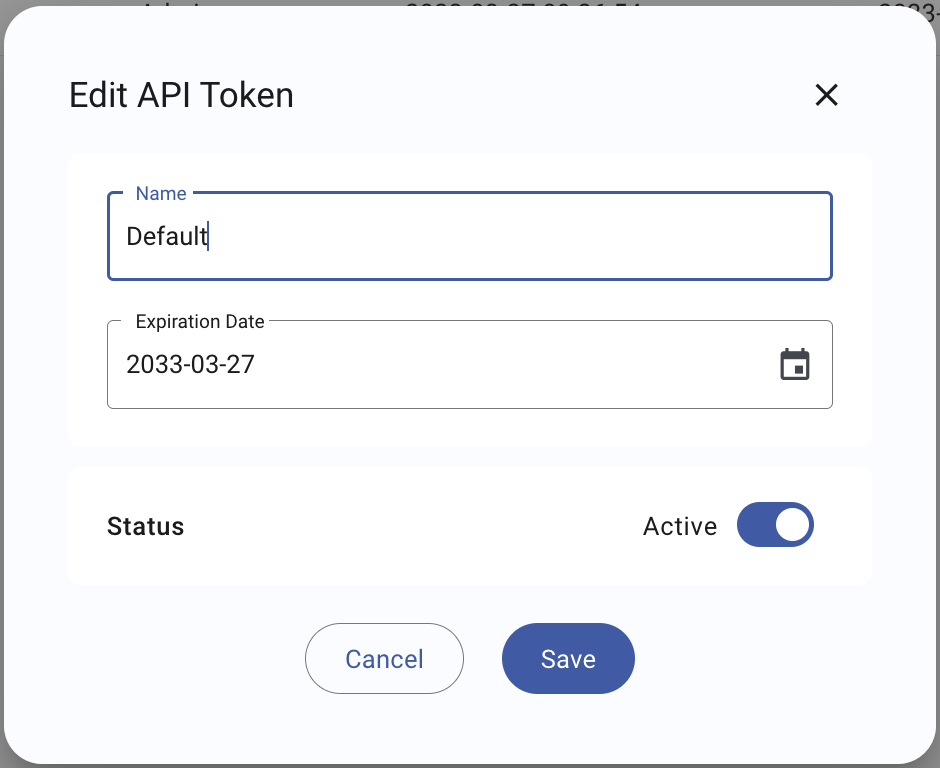
Task: Click the white knob of the status switch
Action: pyautogui.click(x=792, y=525)
